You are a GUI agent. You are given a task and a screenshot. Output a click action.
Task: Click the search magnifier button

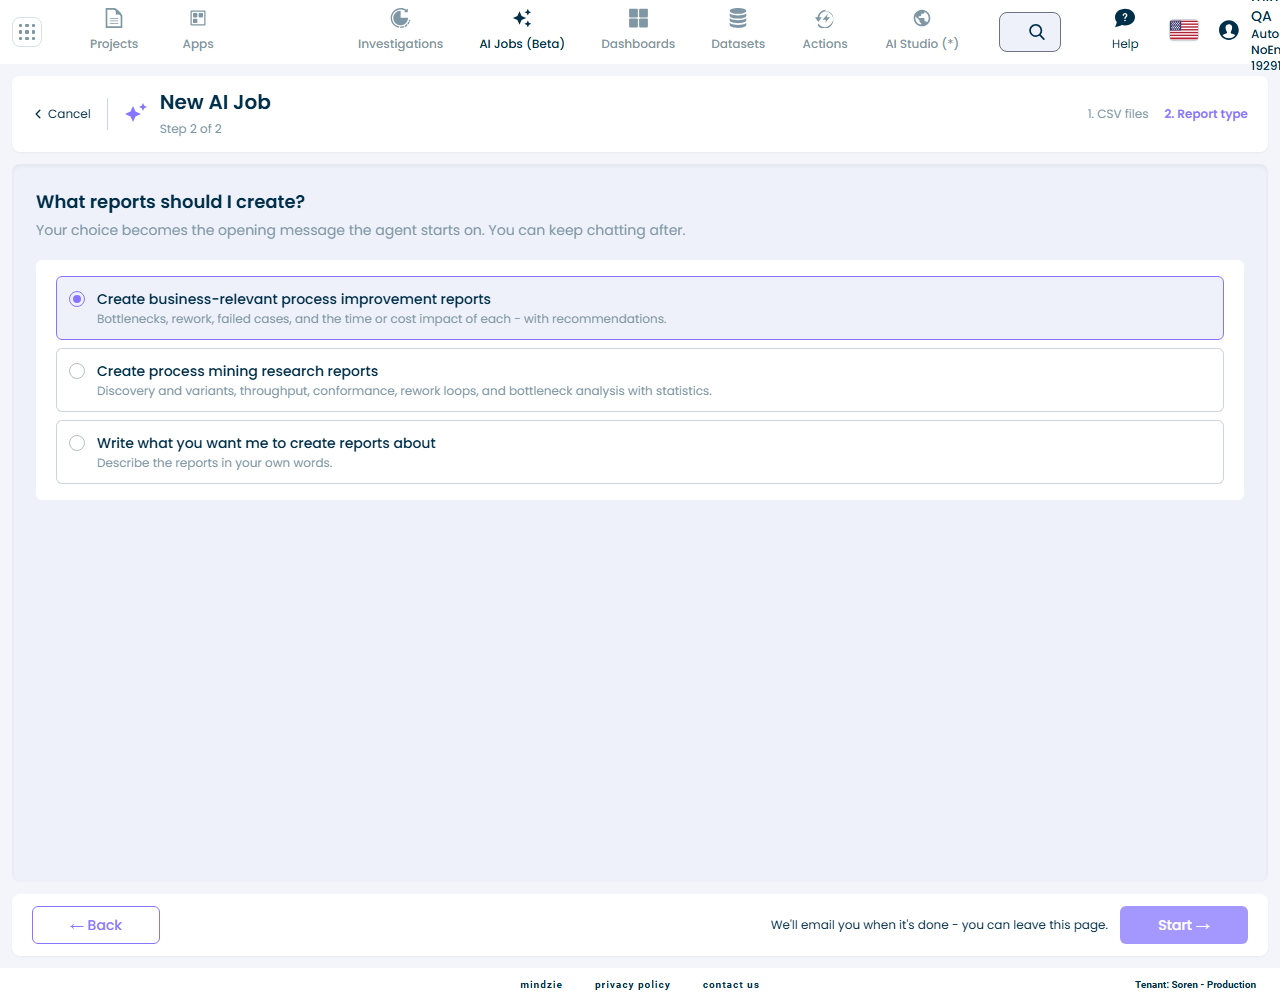(x=1030, y=32)
